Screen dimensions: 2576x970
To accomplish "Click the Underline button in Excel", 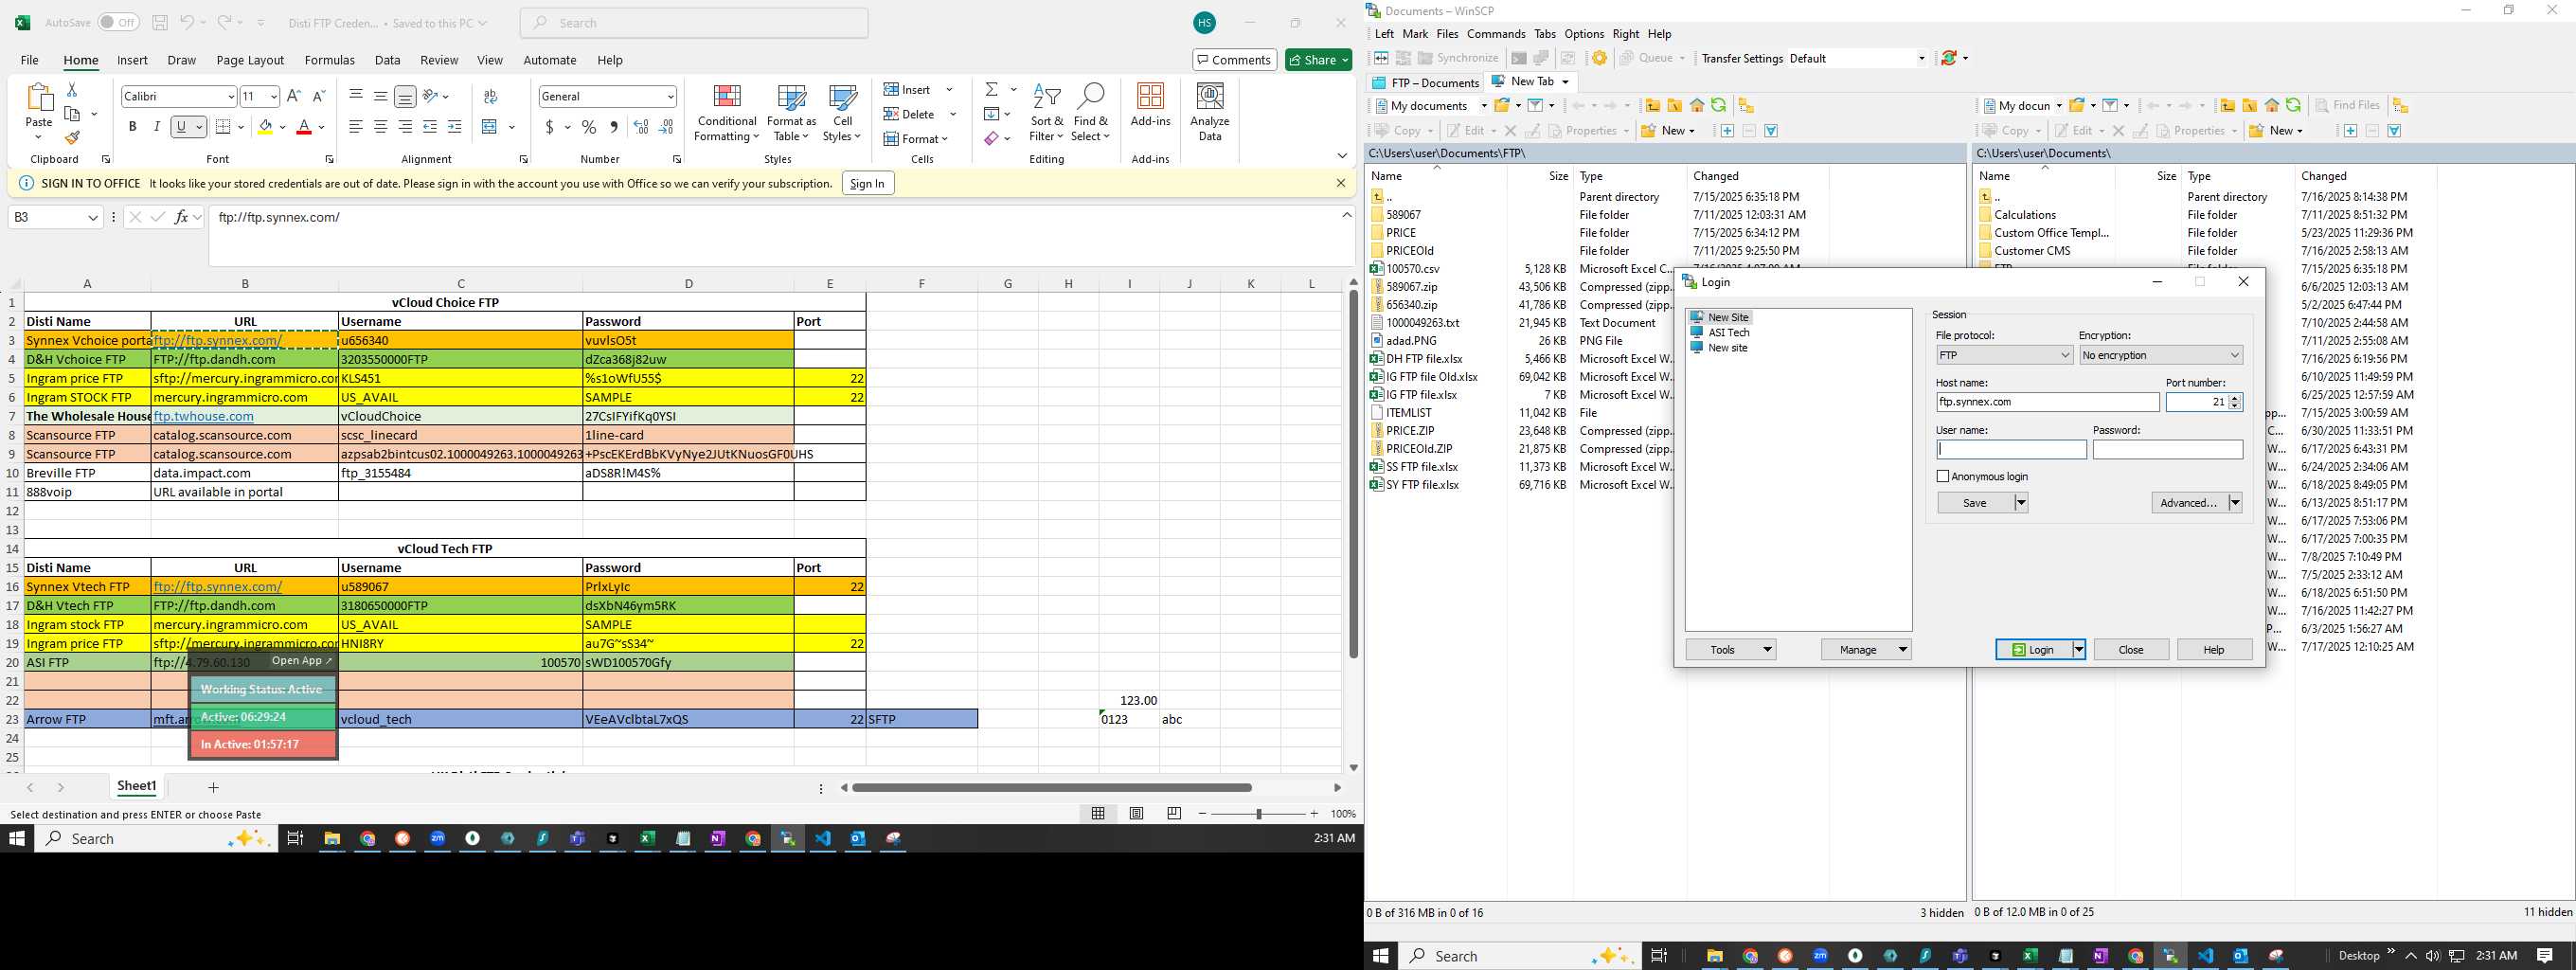I will (181, 127).
